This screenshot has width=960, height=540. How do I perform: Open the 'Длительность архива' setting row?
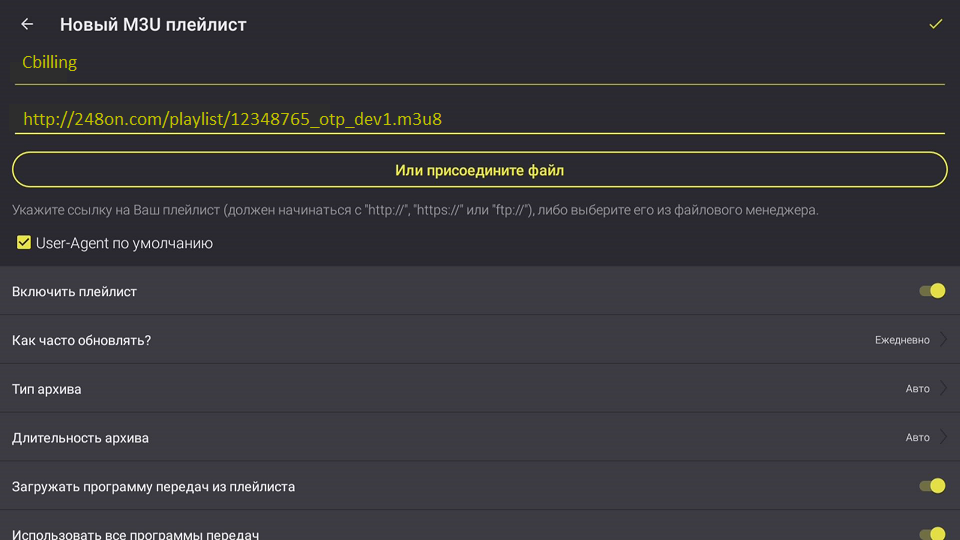(x=479, y=437)
